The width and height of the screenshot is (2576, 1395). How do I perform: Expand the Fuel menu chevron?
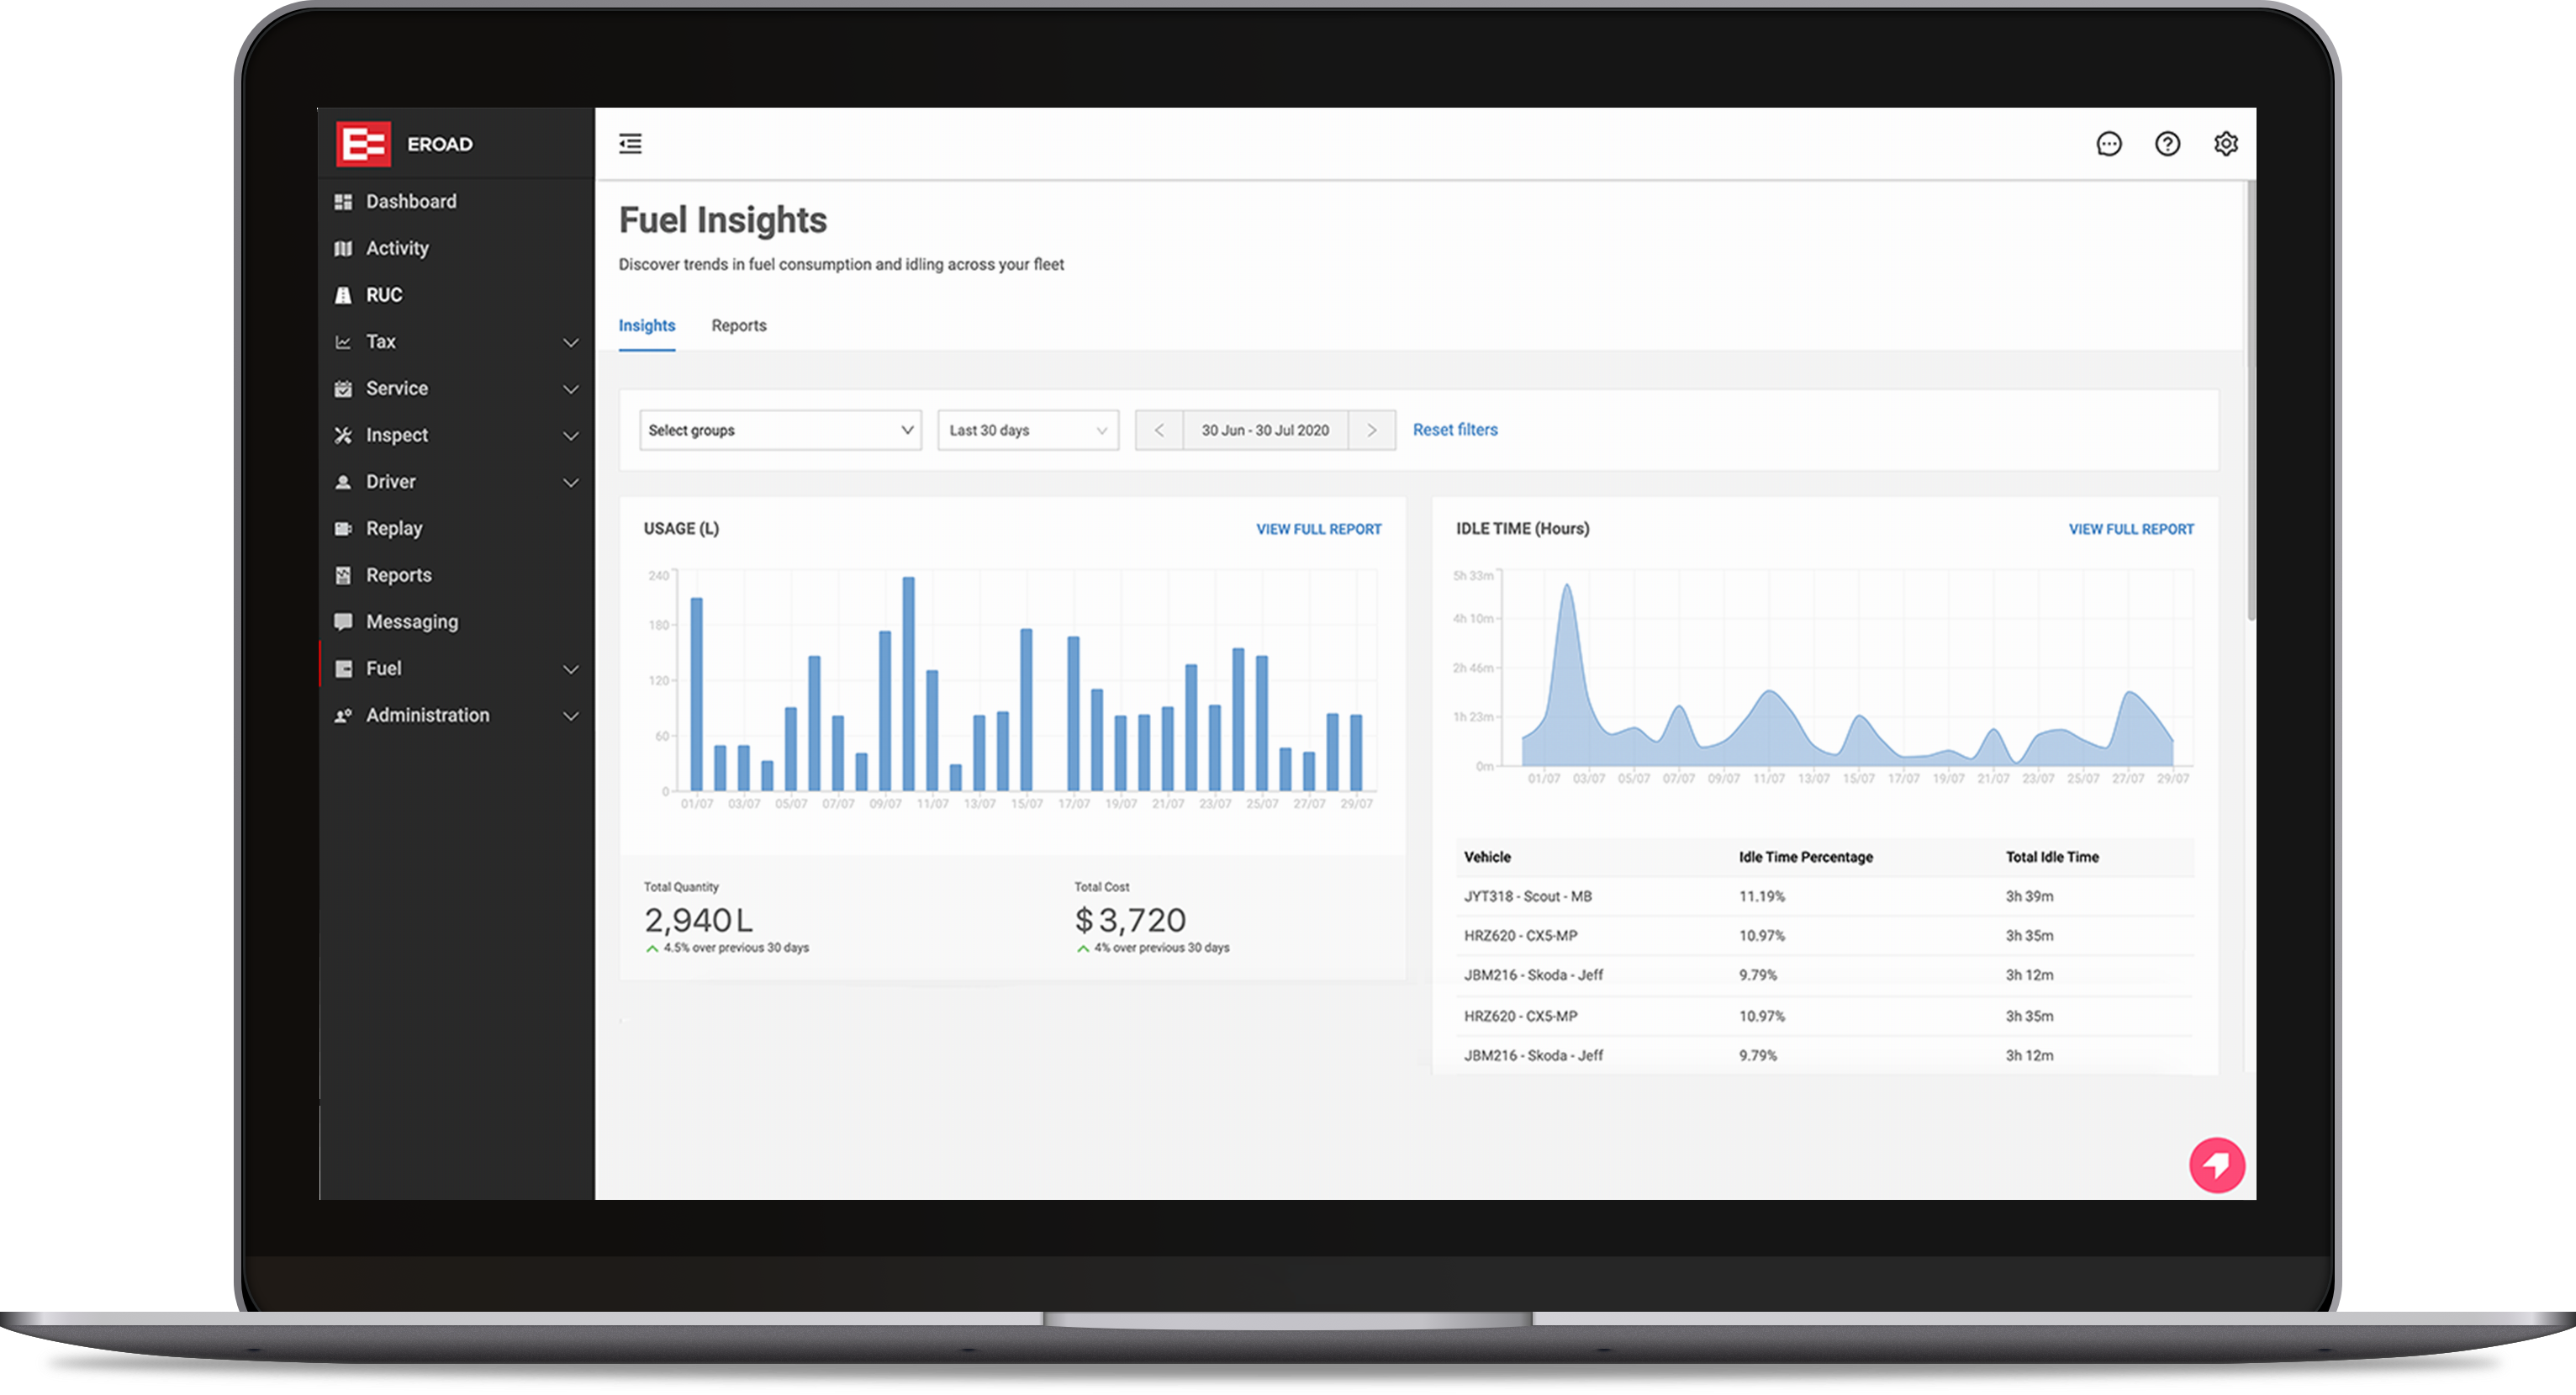(570, 669)
